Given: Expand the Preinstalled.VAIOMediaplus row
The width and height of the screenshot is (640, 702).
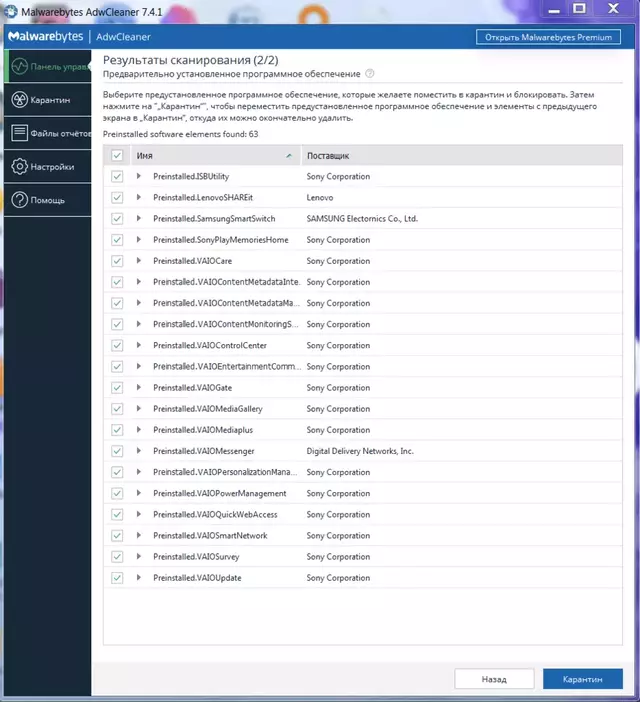Looking at the screenshot, I should pyautogui.click(x=139, y=429).
